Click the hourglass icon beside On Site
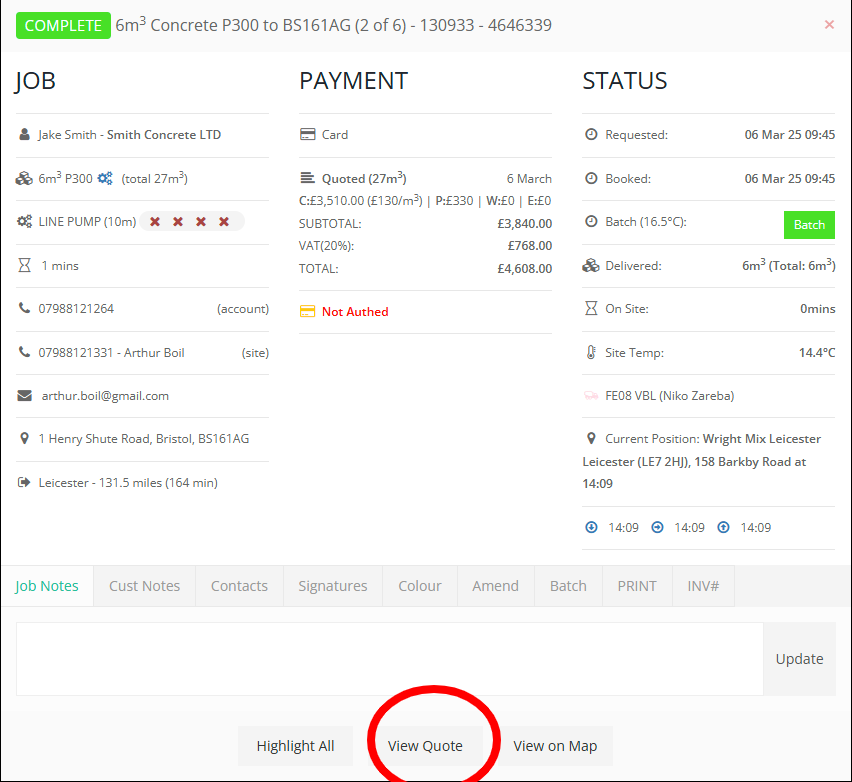Screen dimensions: 852x782 tap(591, 308)
